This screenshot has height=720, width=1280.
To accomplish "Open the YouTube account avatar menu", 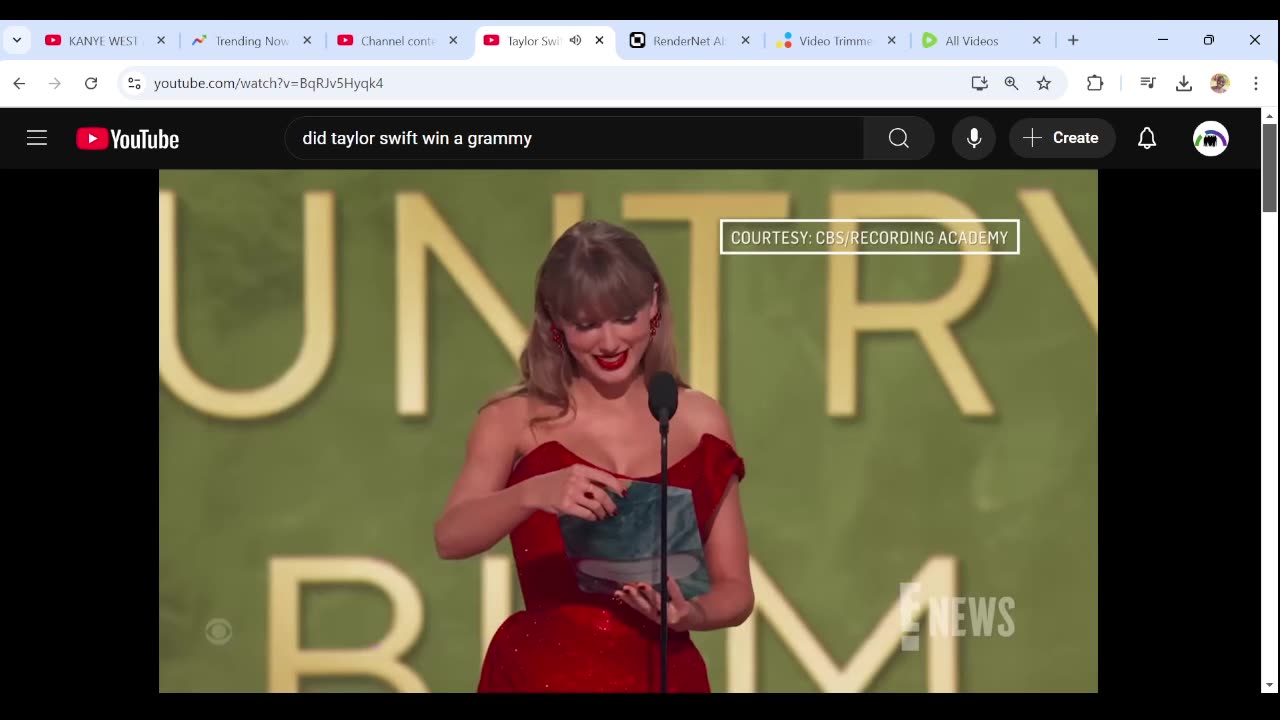I will [1211, 138].
